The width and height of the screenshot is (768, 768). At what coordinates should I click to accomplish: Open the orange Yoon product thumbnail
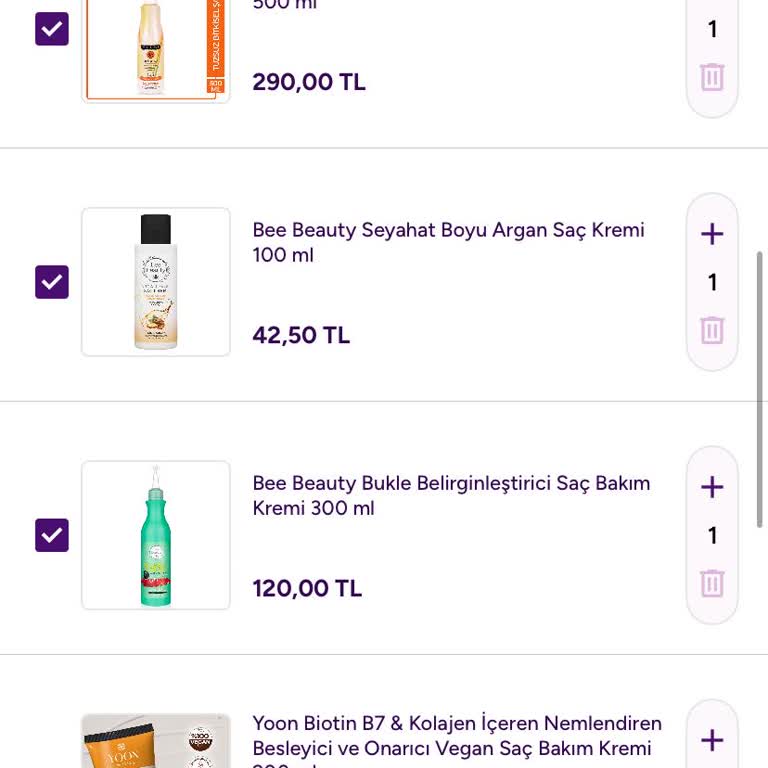pyautogui.click(x=156, y=741)
